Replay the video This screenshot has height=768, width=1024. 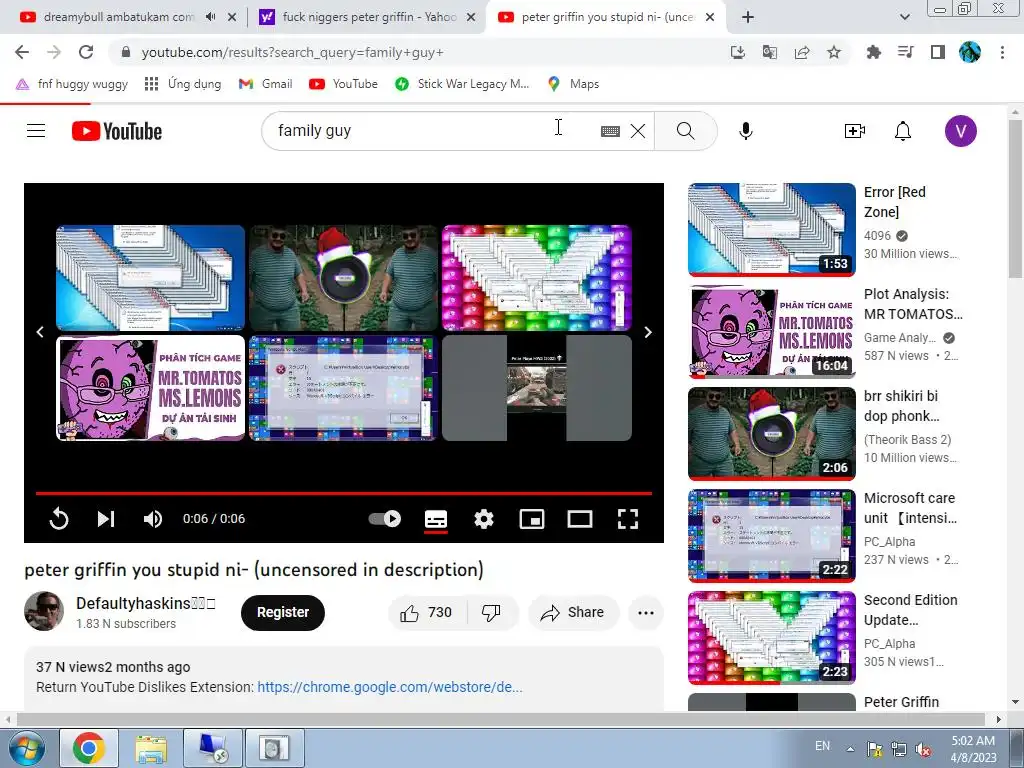click(59, 519)
